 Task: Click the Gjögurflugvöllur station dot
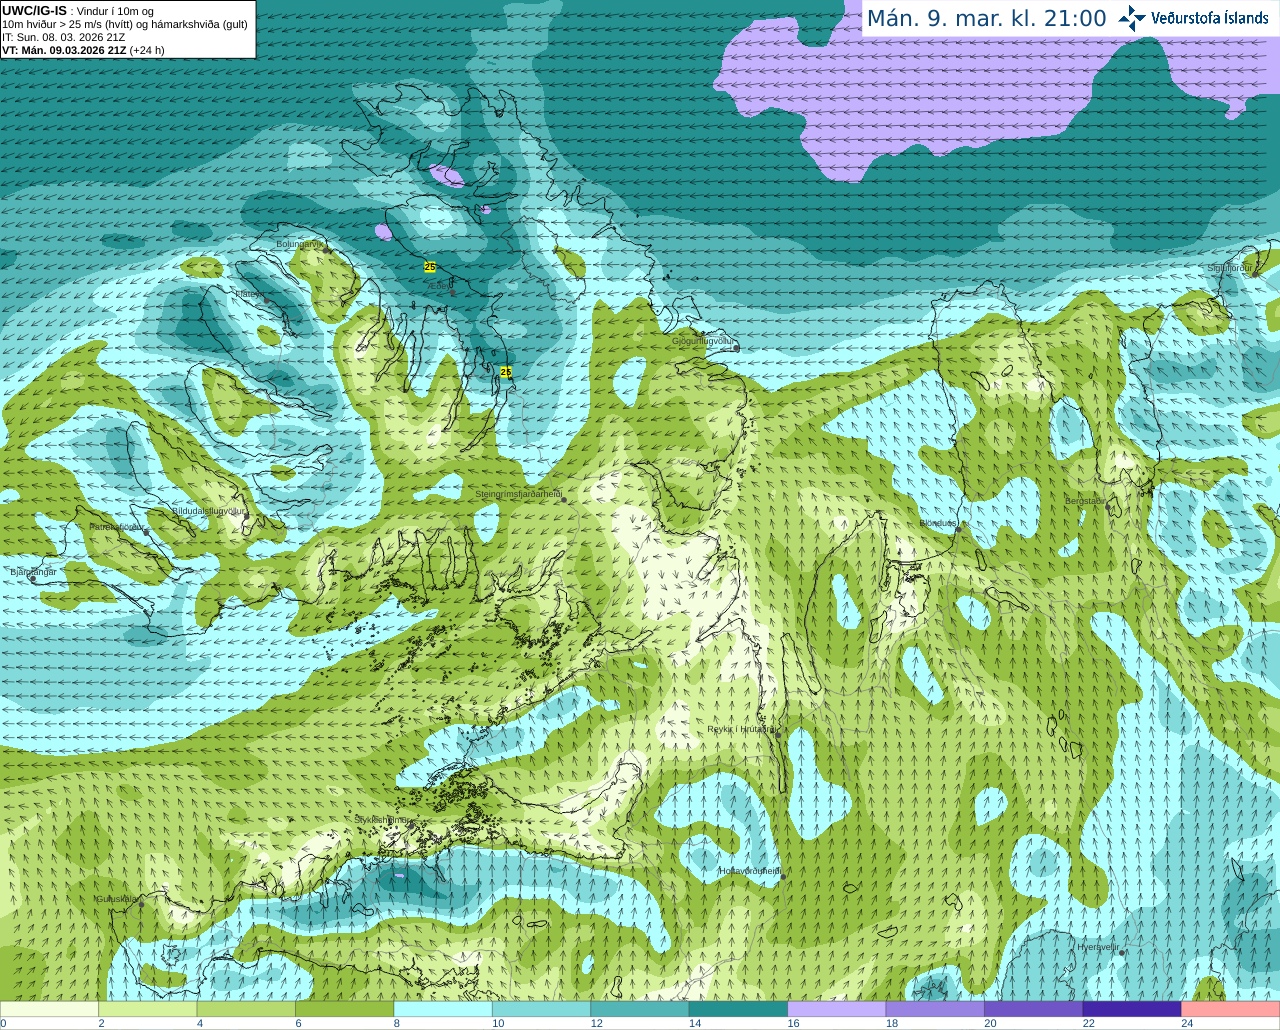(737, 348)
